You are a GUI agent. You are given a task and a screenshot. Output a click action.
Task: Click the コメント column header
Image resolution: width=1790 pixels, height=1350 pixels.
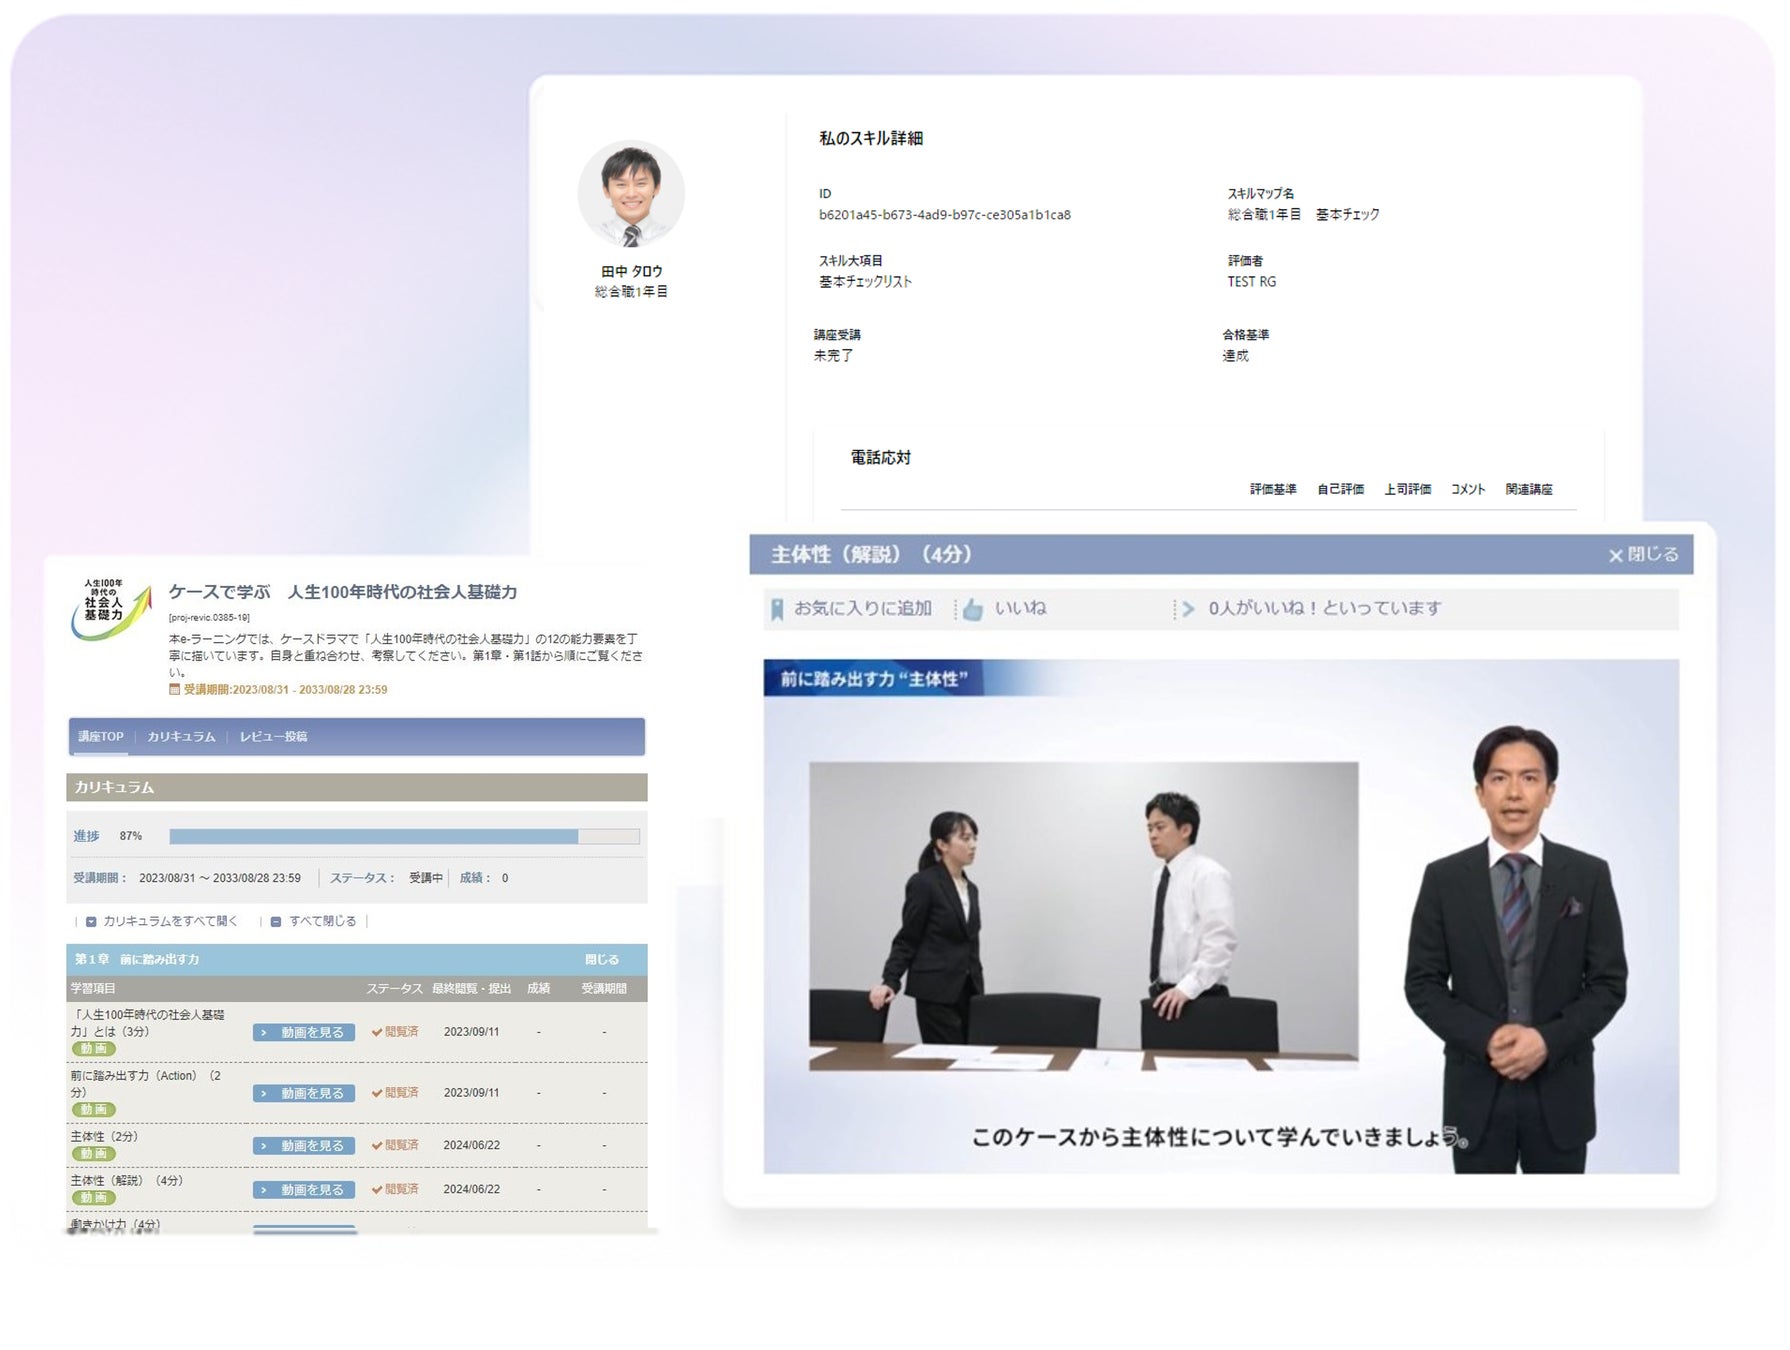pyautogui.click(x=1468, y=490)
